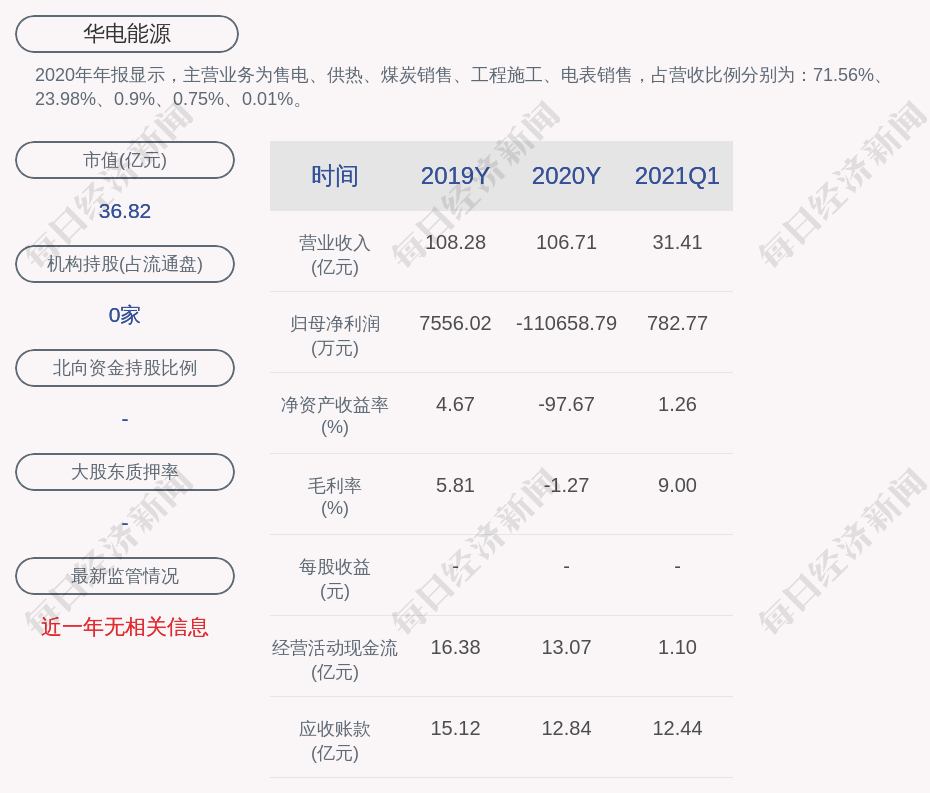Click the 2020Y column header
The width and height of the screenshot is (930, 793).
coord(566,176)
